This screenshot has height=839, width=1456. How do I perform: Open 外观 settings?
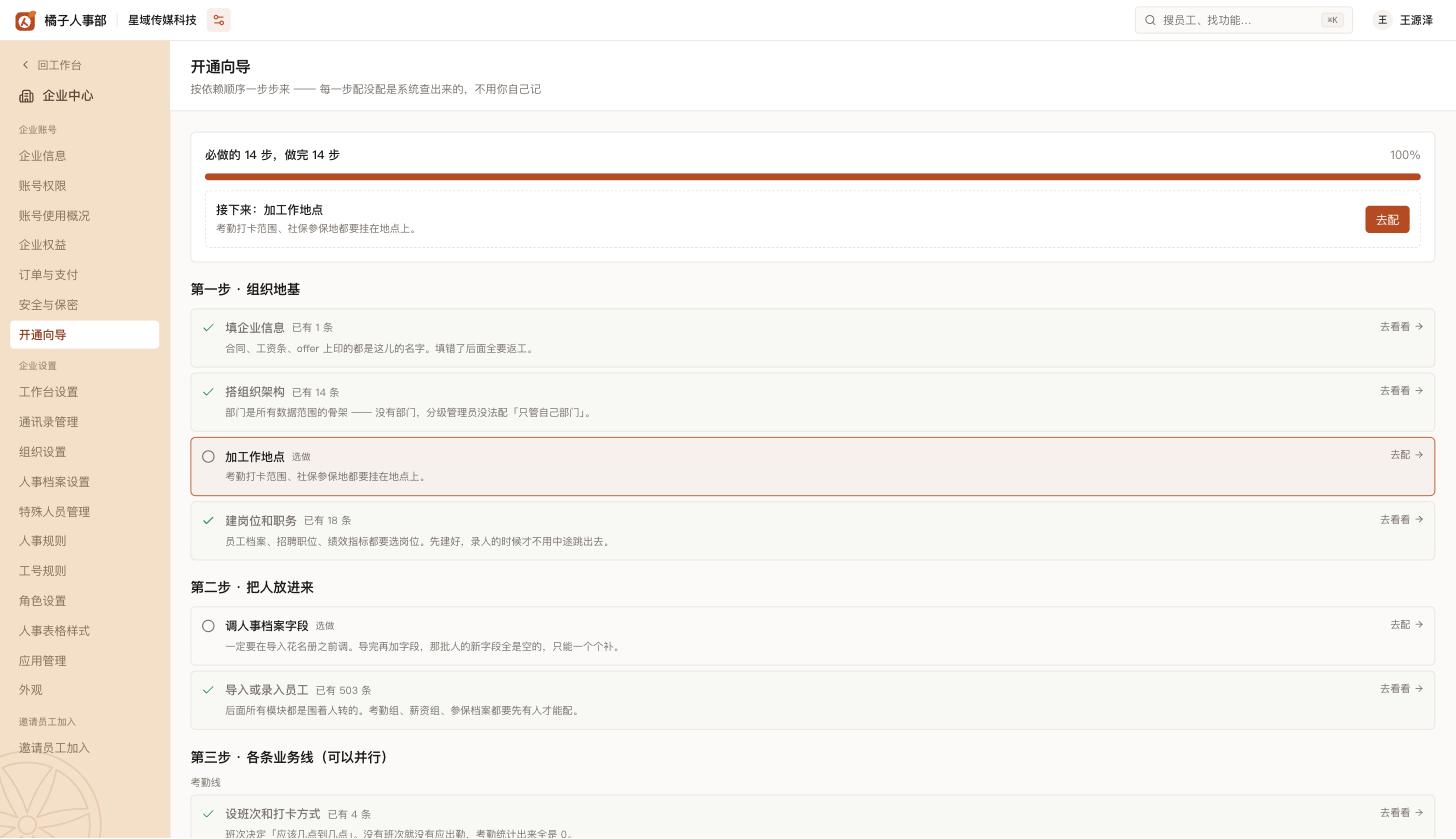coord(85,690)
